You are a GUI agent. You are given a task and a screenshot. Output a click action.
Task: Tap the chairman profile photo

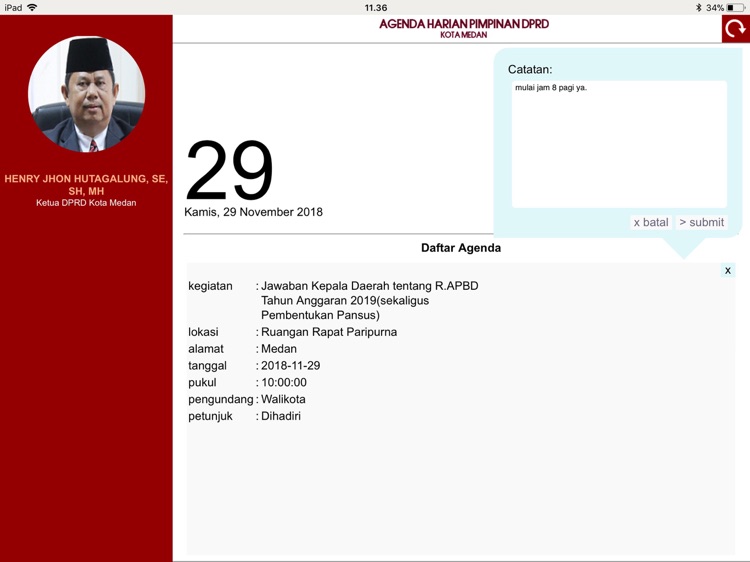pos(87,94)
